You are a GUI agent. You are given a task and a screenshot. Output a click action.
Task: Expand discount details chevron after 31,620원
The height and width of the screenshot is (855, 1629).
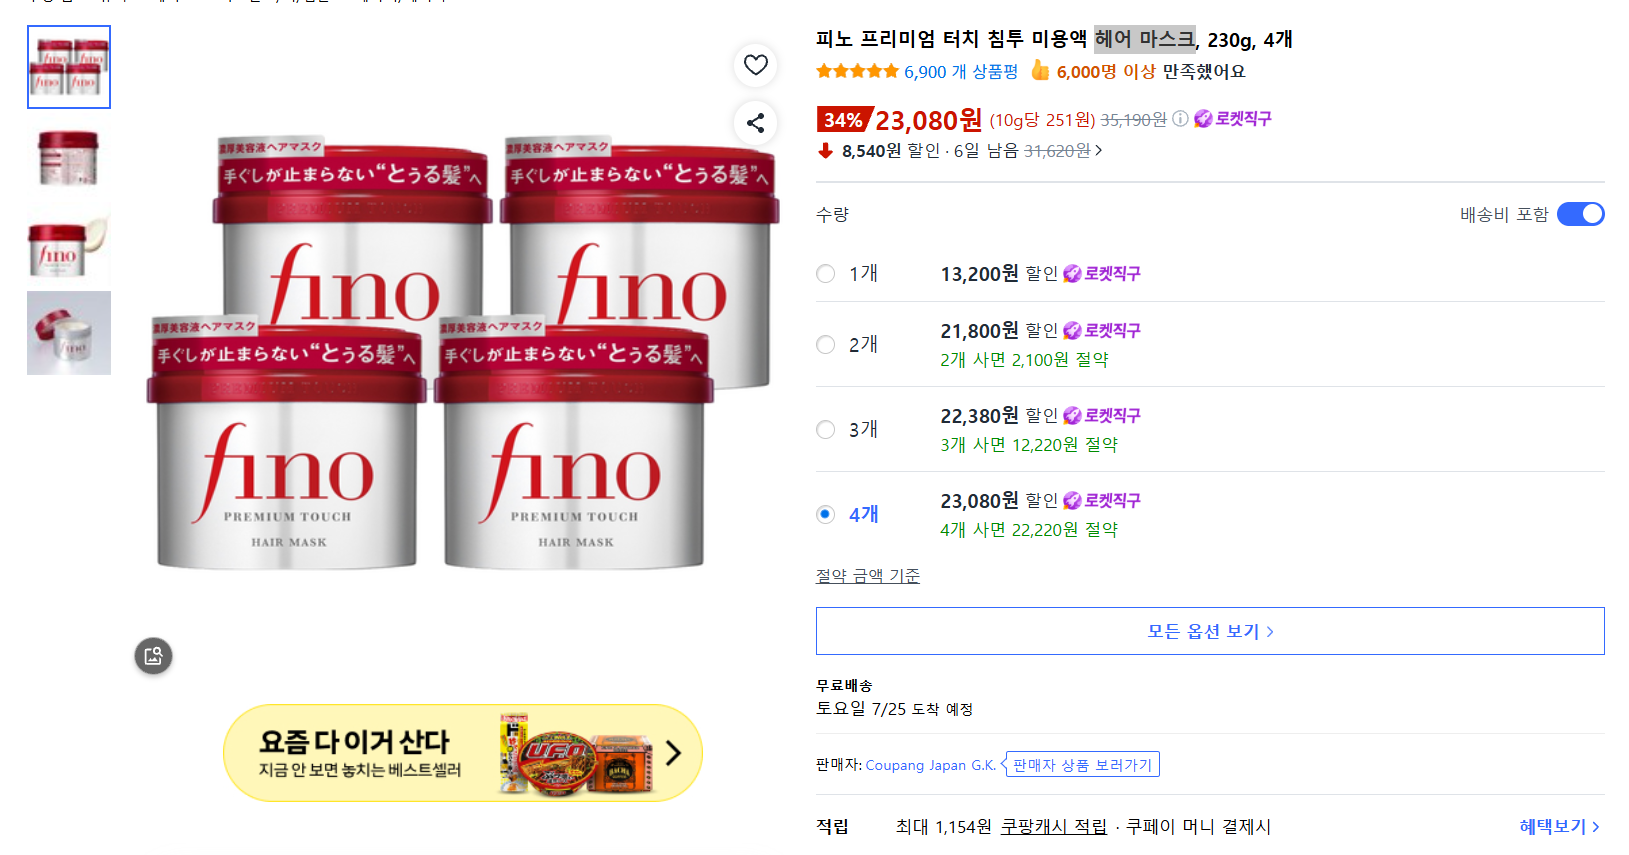[x=1099, y=151]
